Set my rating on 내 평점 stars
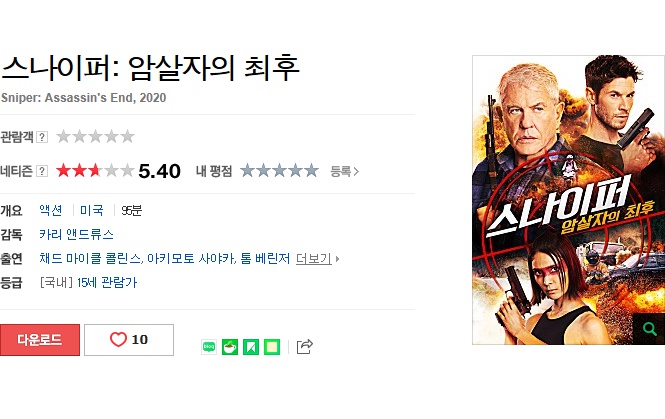 pos(279,171)
